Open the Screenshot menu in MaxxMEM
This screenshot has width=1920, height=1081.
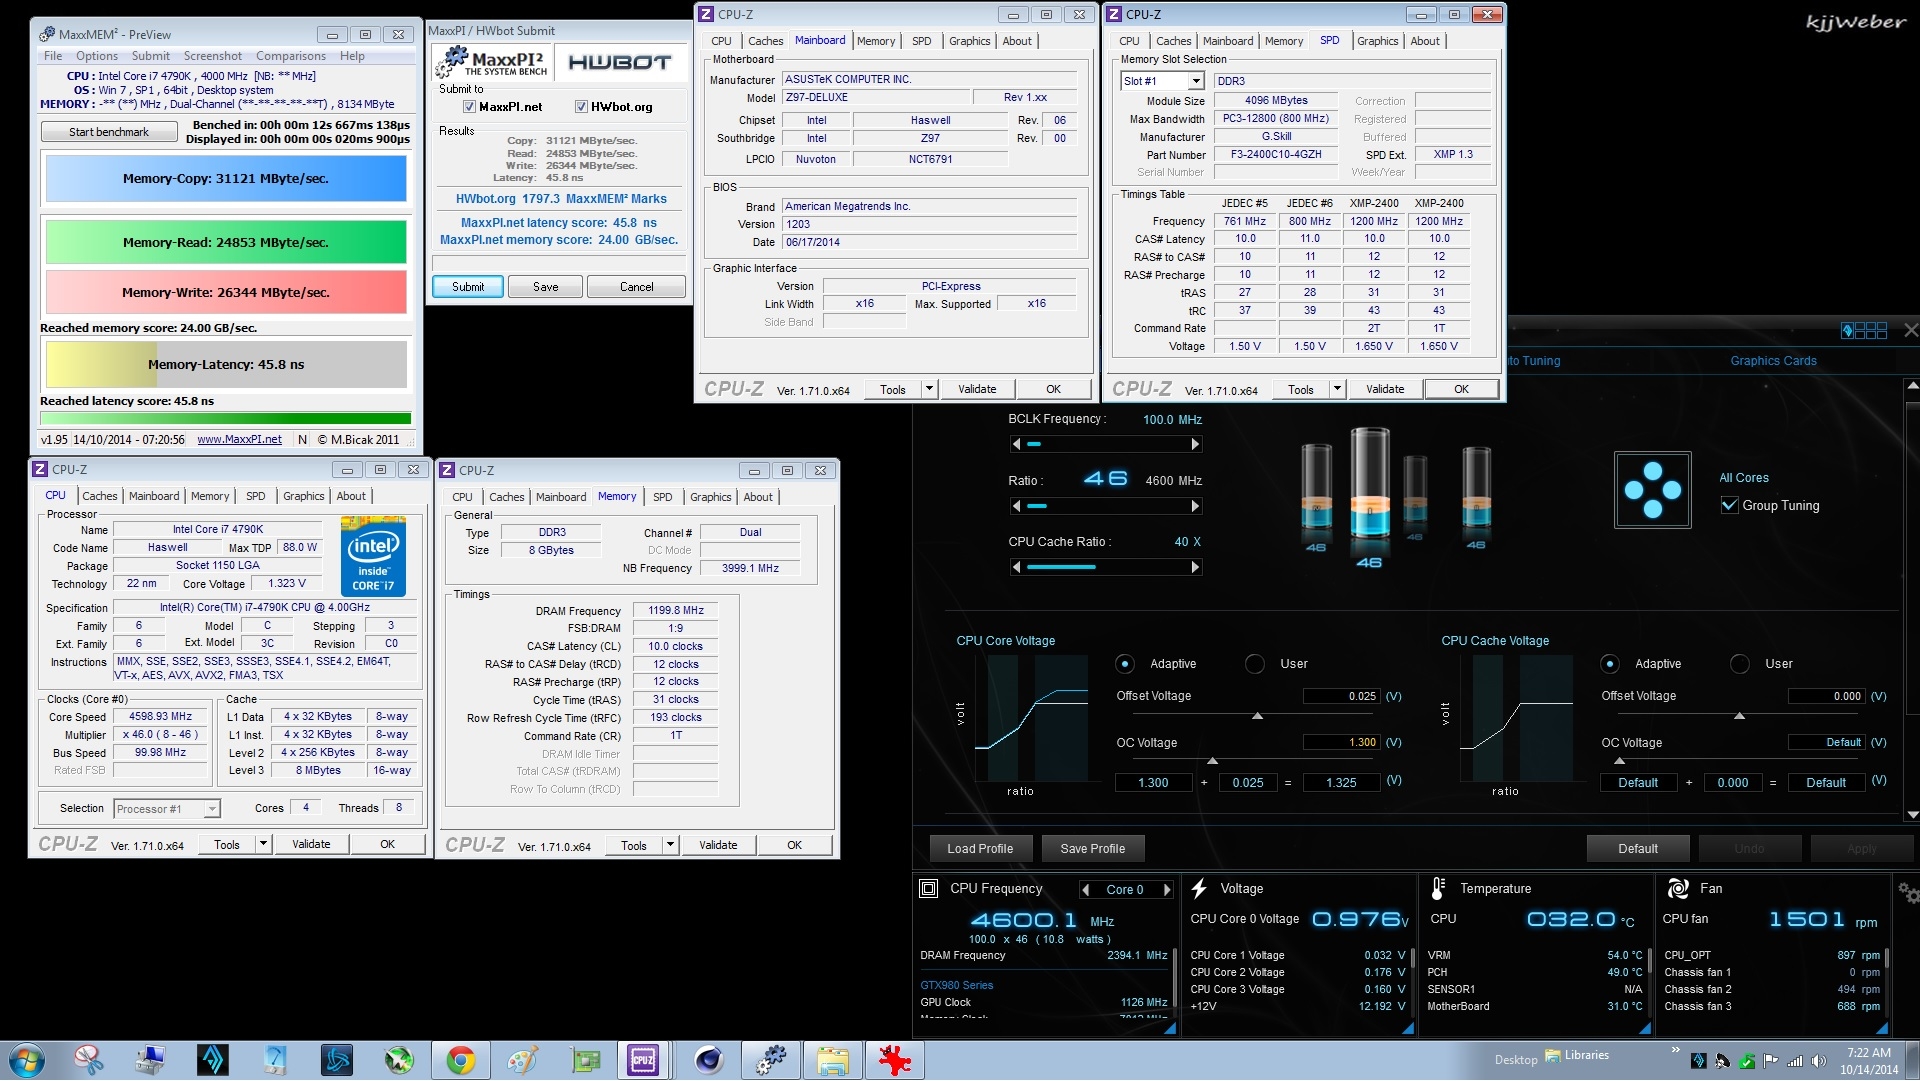click(212, 56)
